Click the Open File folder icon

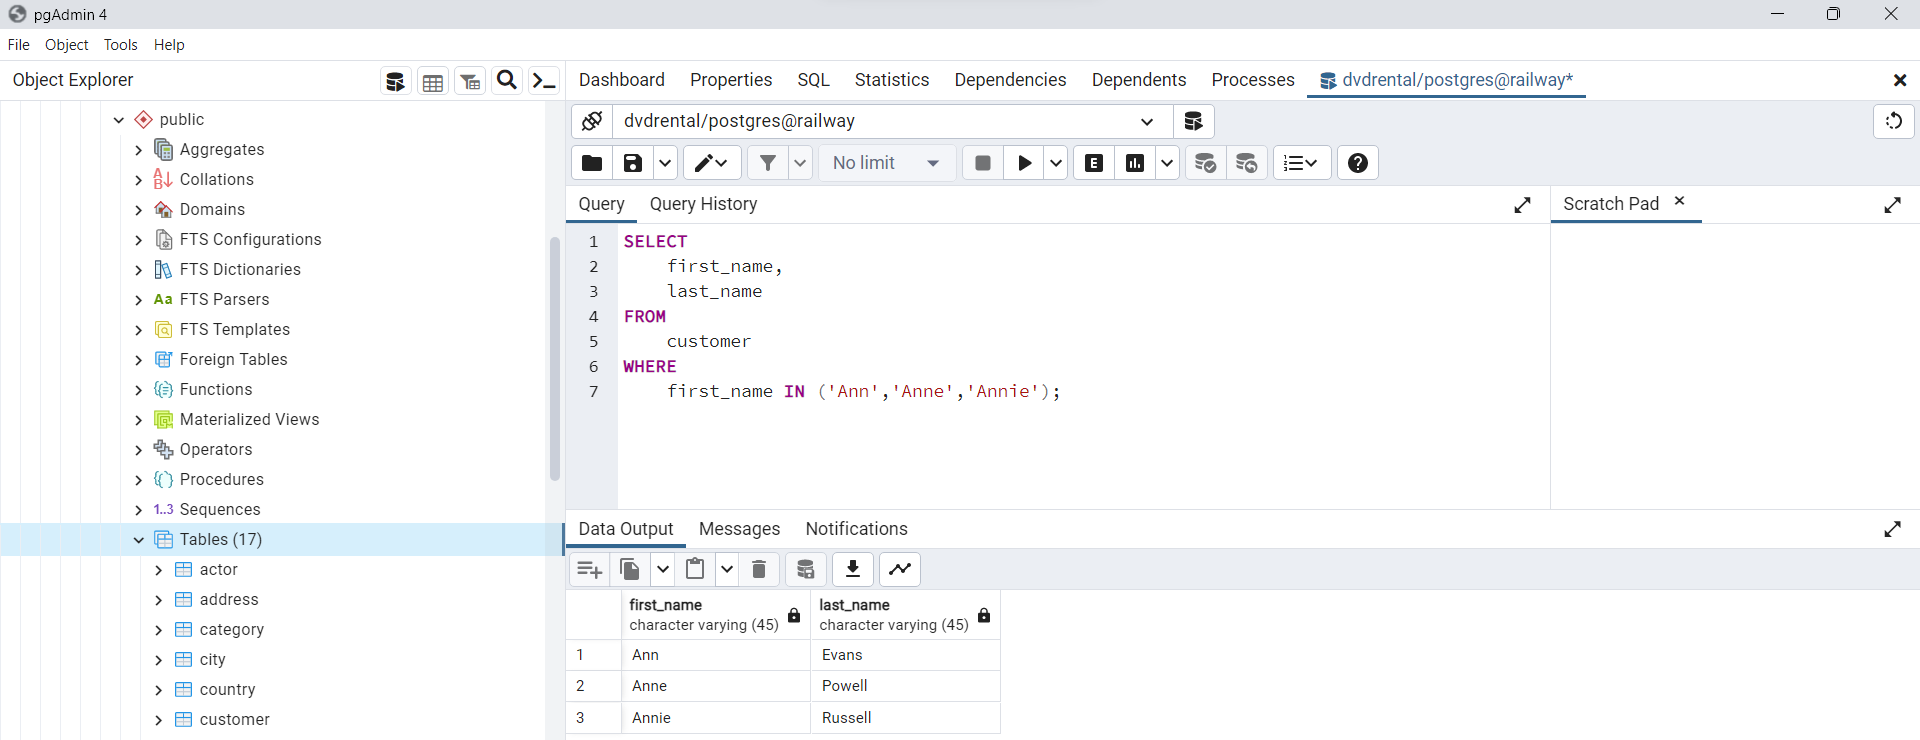(x=592, y=163)
